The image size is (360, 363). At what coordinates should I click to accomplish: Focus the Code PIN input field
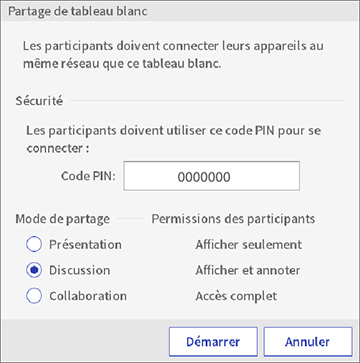[211, 176]
